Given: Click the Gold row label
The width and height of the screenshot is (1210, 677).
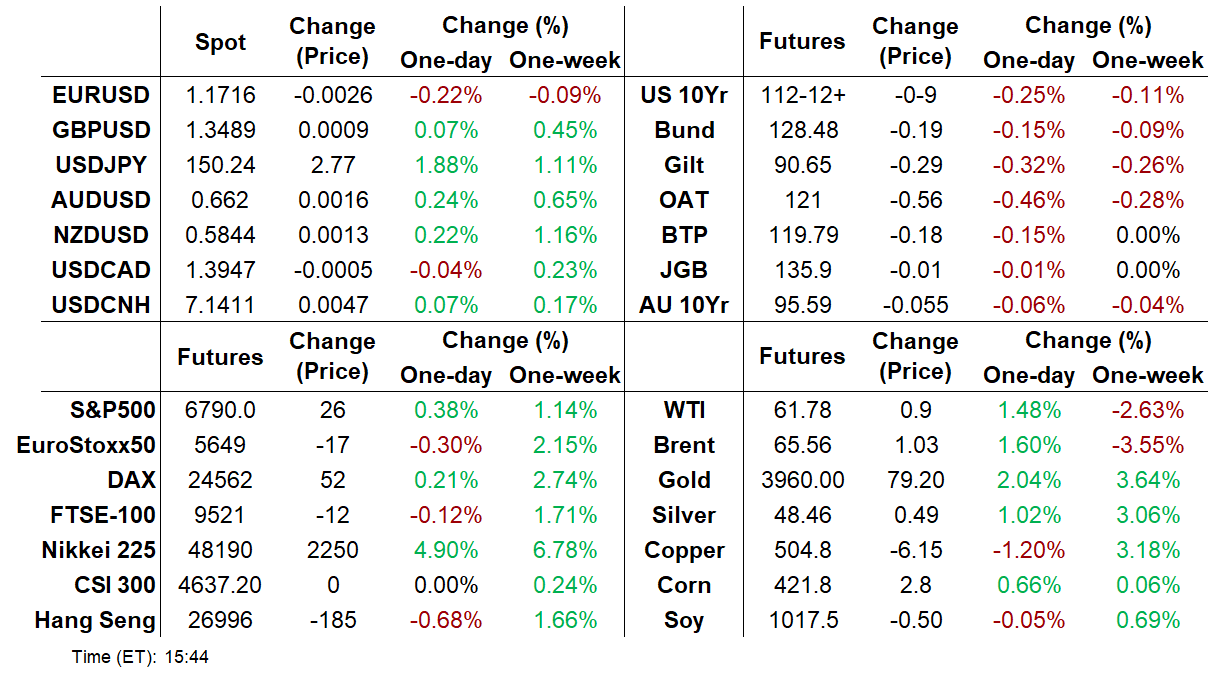Looking at the screenshot, I should 685,481.
